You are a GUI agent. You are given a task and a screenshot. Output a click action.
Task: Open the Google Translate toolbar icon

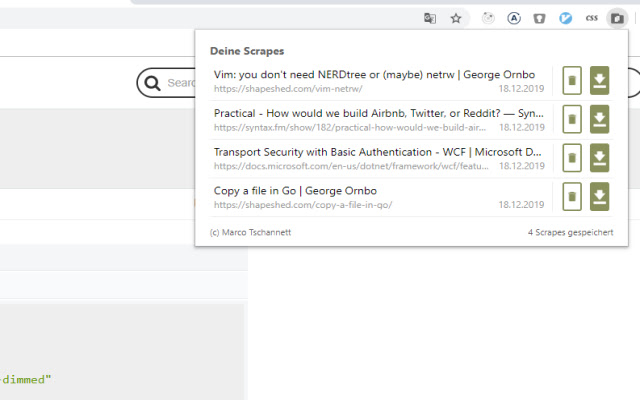pos(430,18)
